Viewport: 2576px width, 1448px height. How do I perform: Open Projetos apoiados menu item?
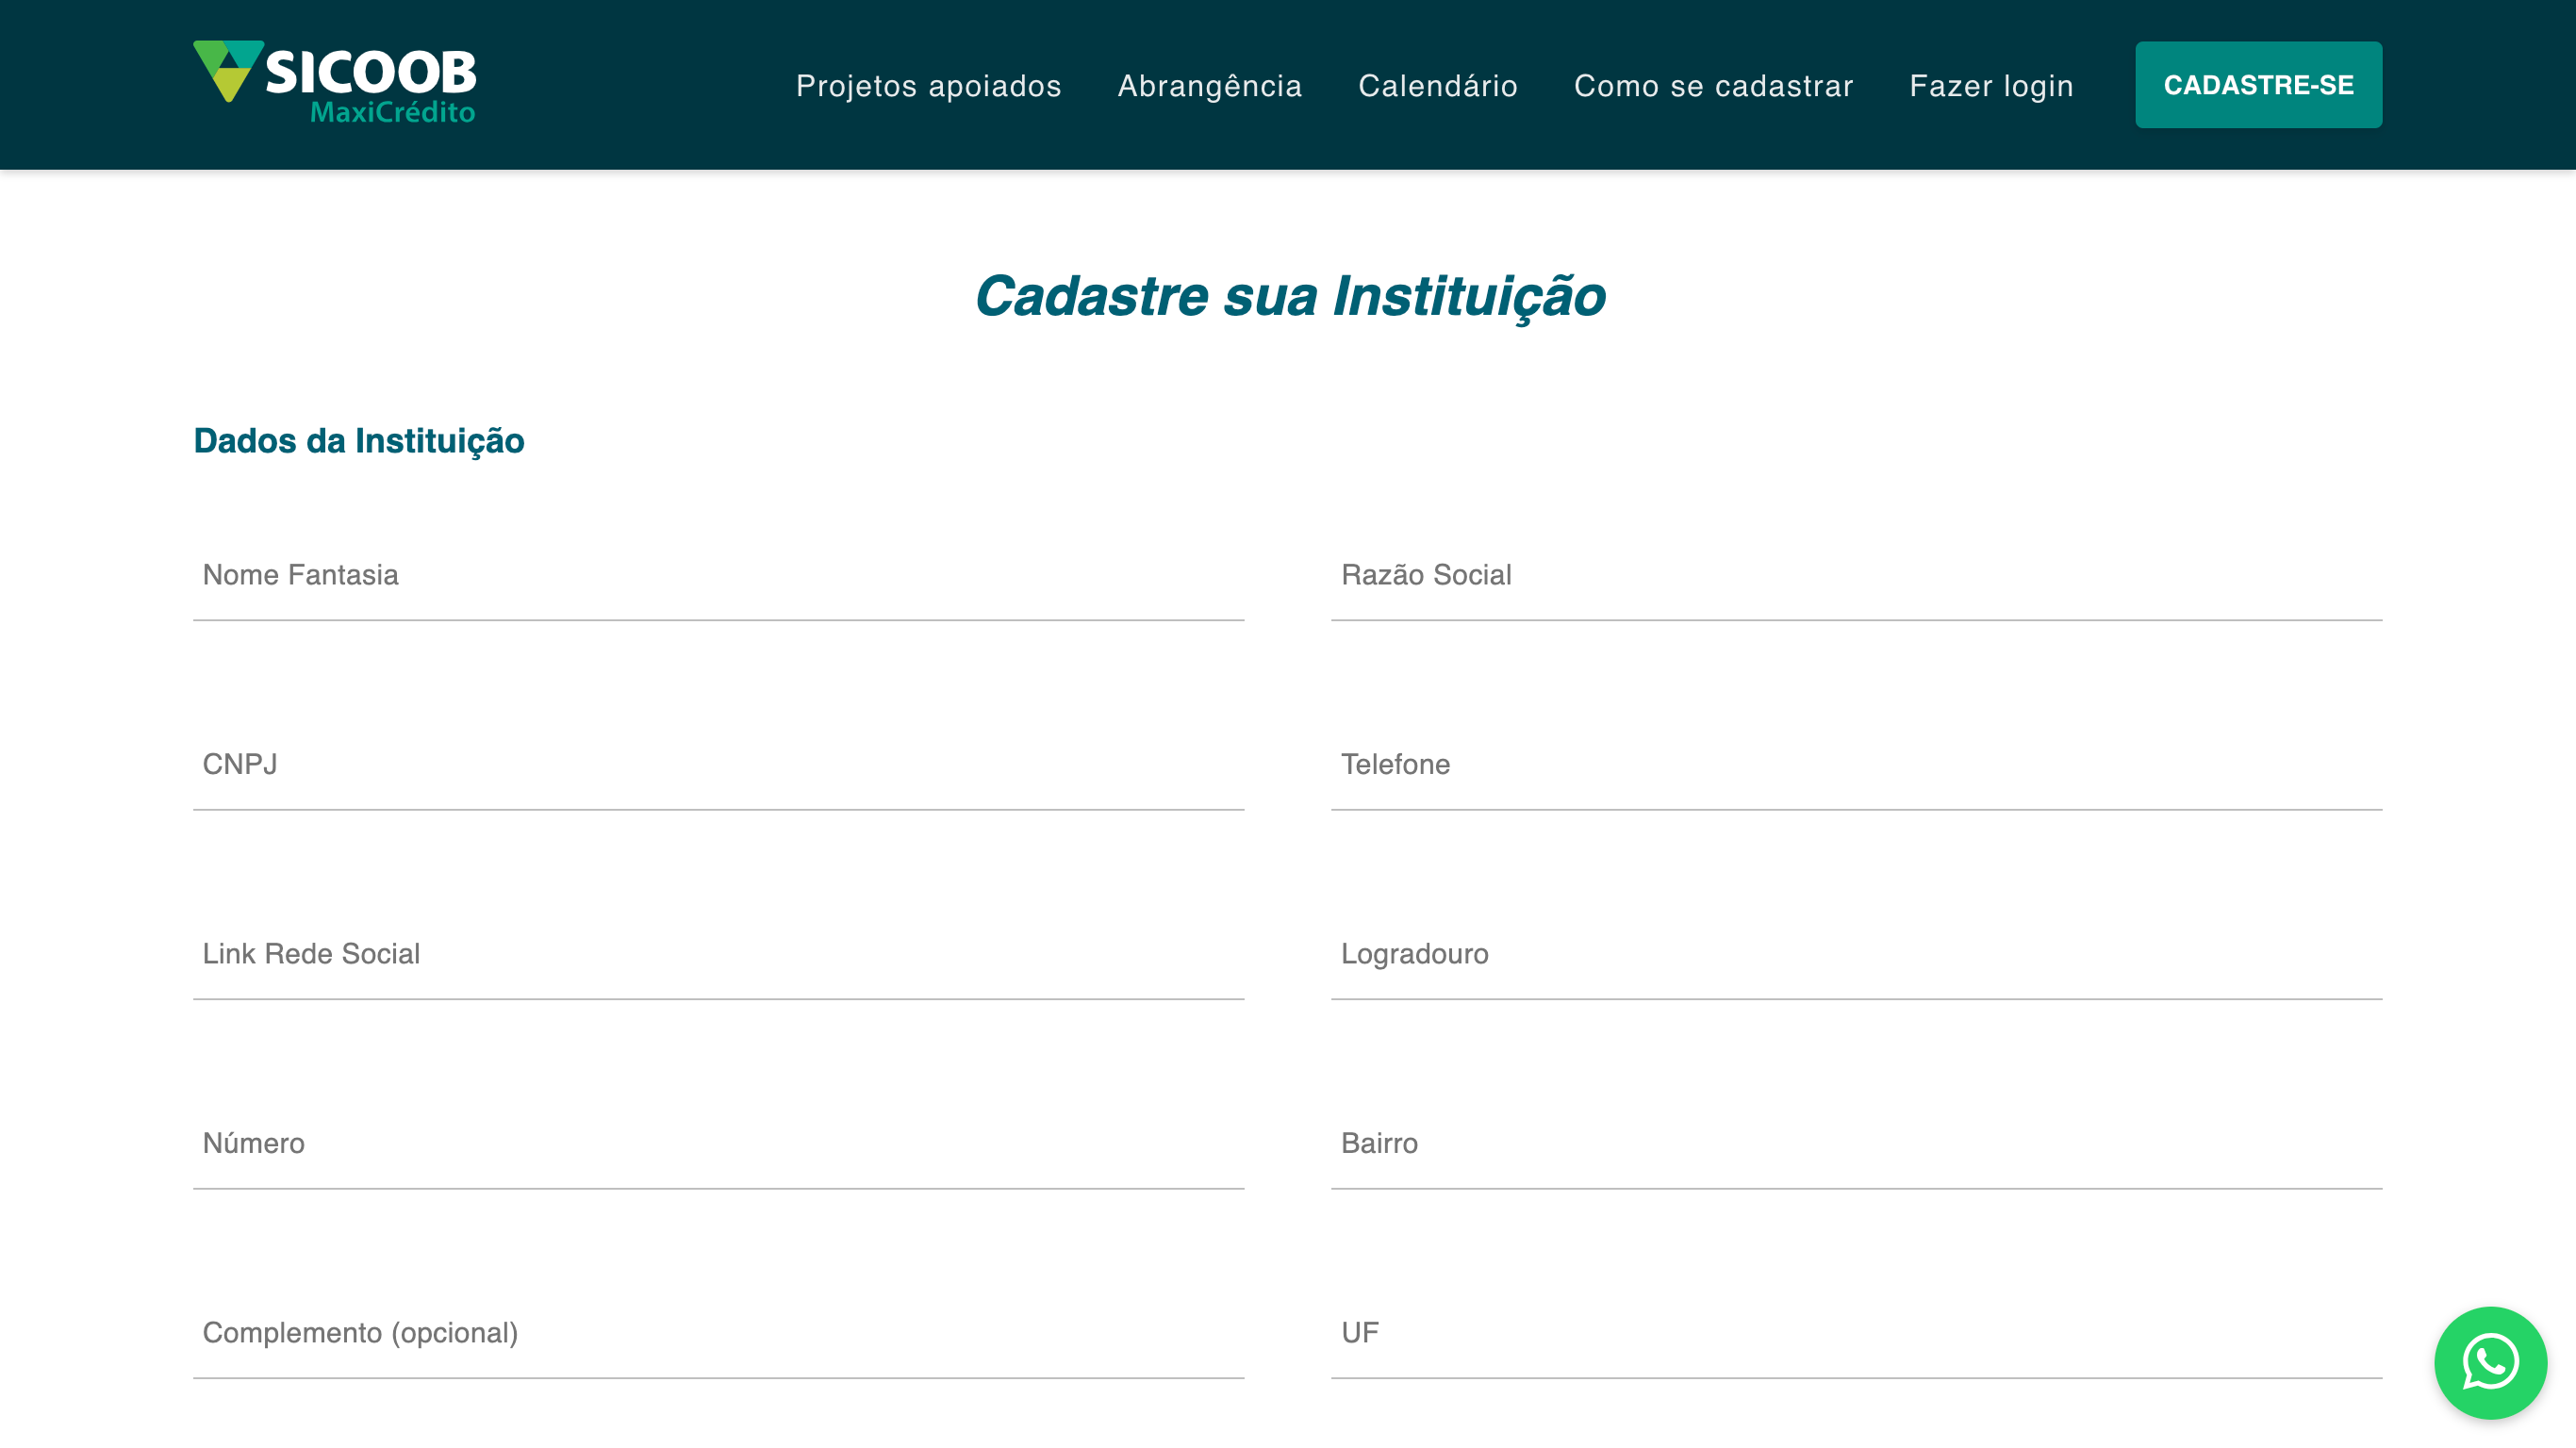point(928,86)
